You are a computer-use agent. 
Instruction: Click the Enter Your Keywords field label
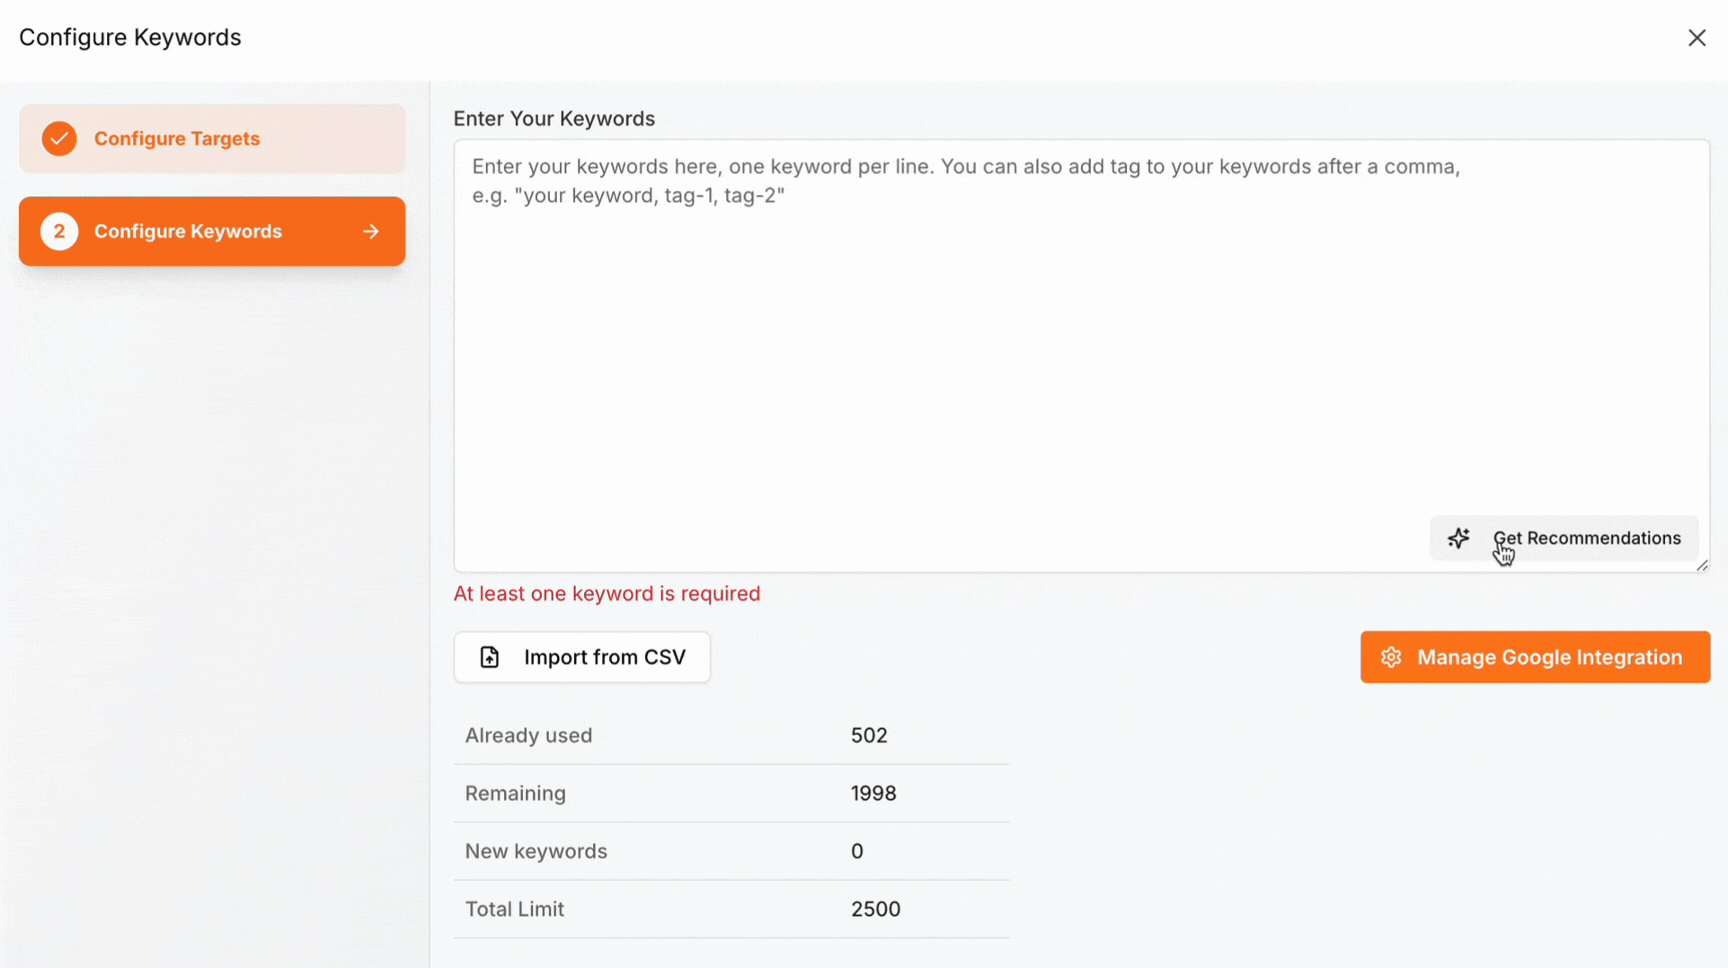tap(554, 119)
